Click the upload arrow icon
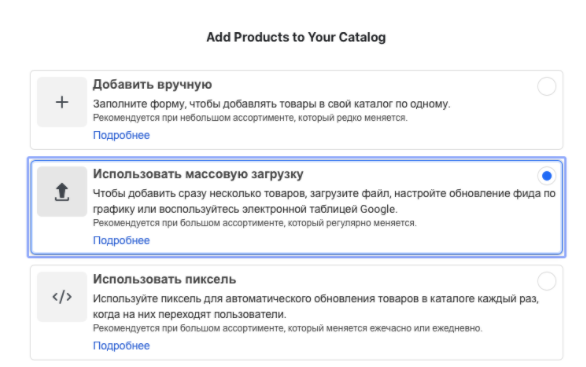Screen dimensions: 586x367 62,192
